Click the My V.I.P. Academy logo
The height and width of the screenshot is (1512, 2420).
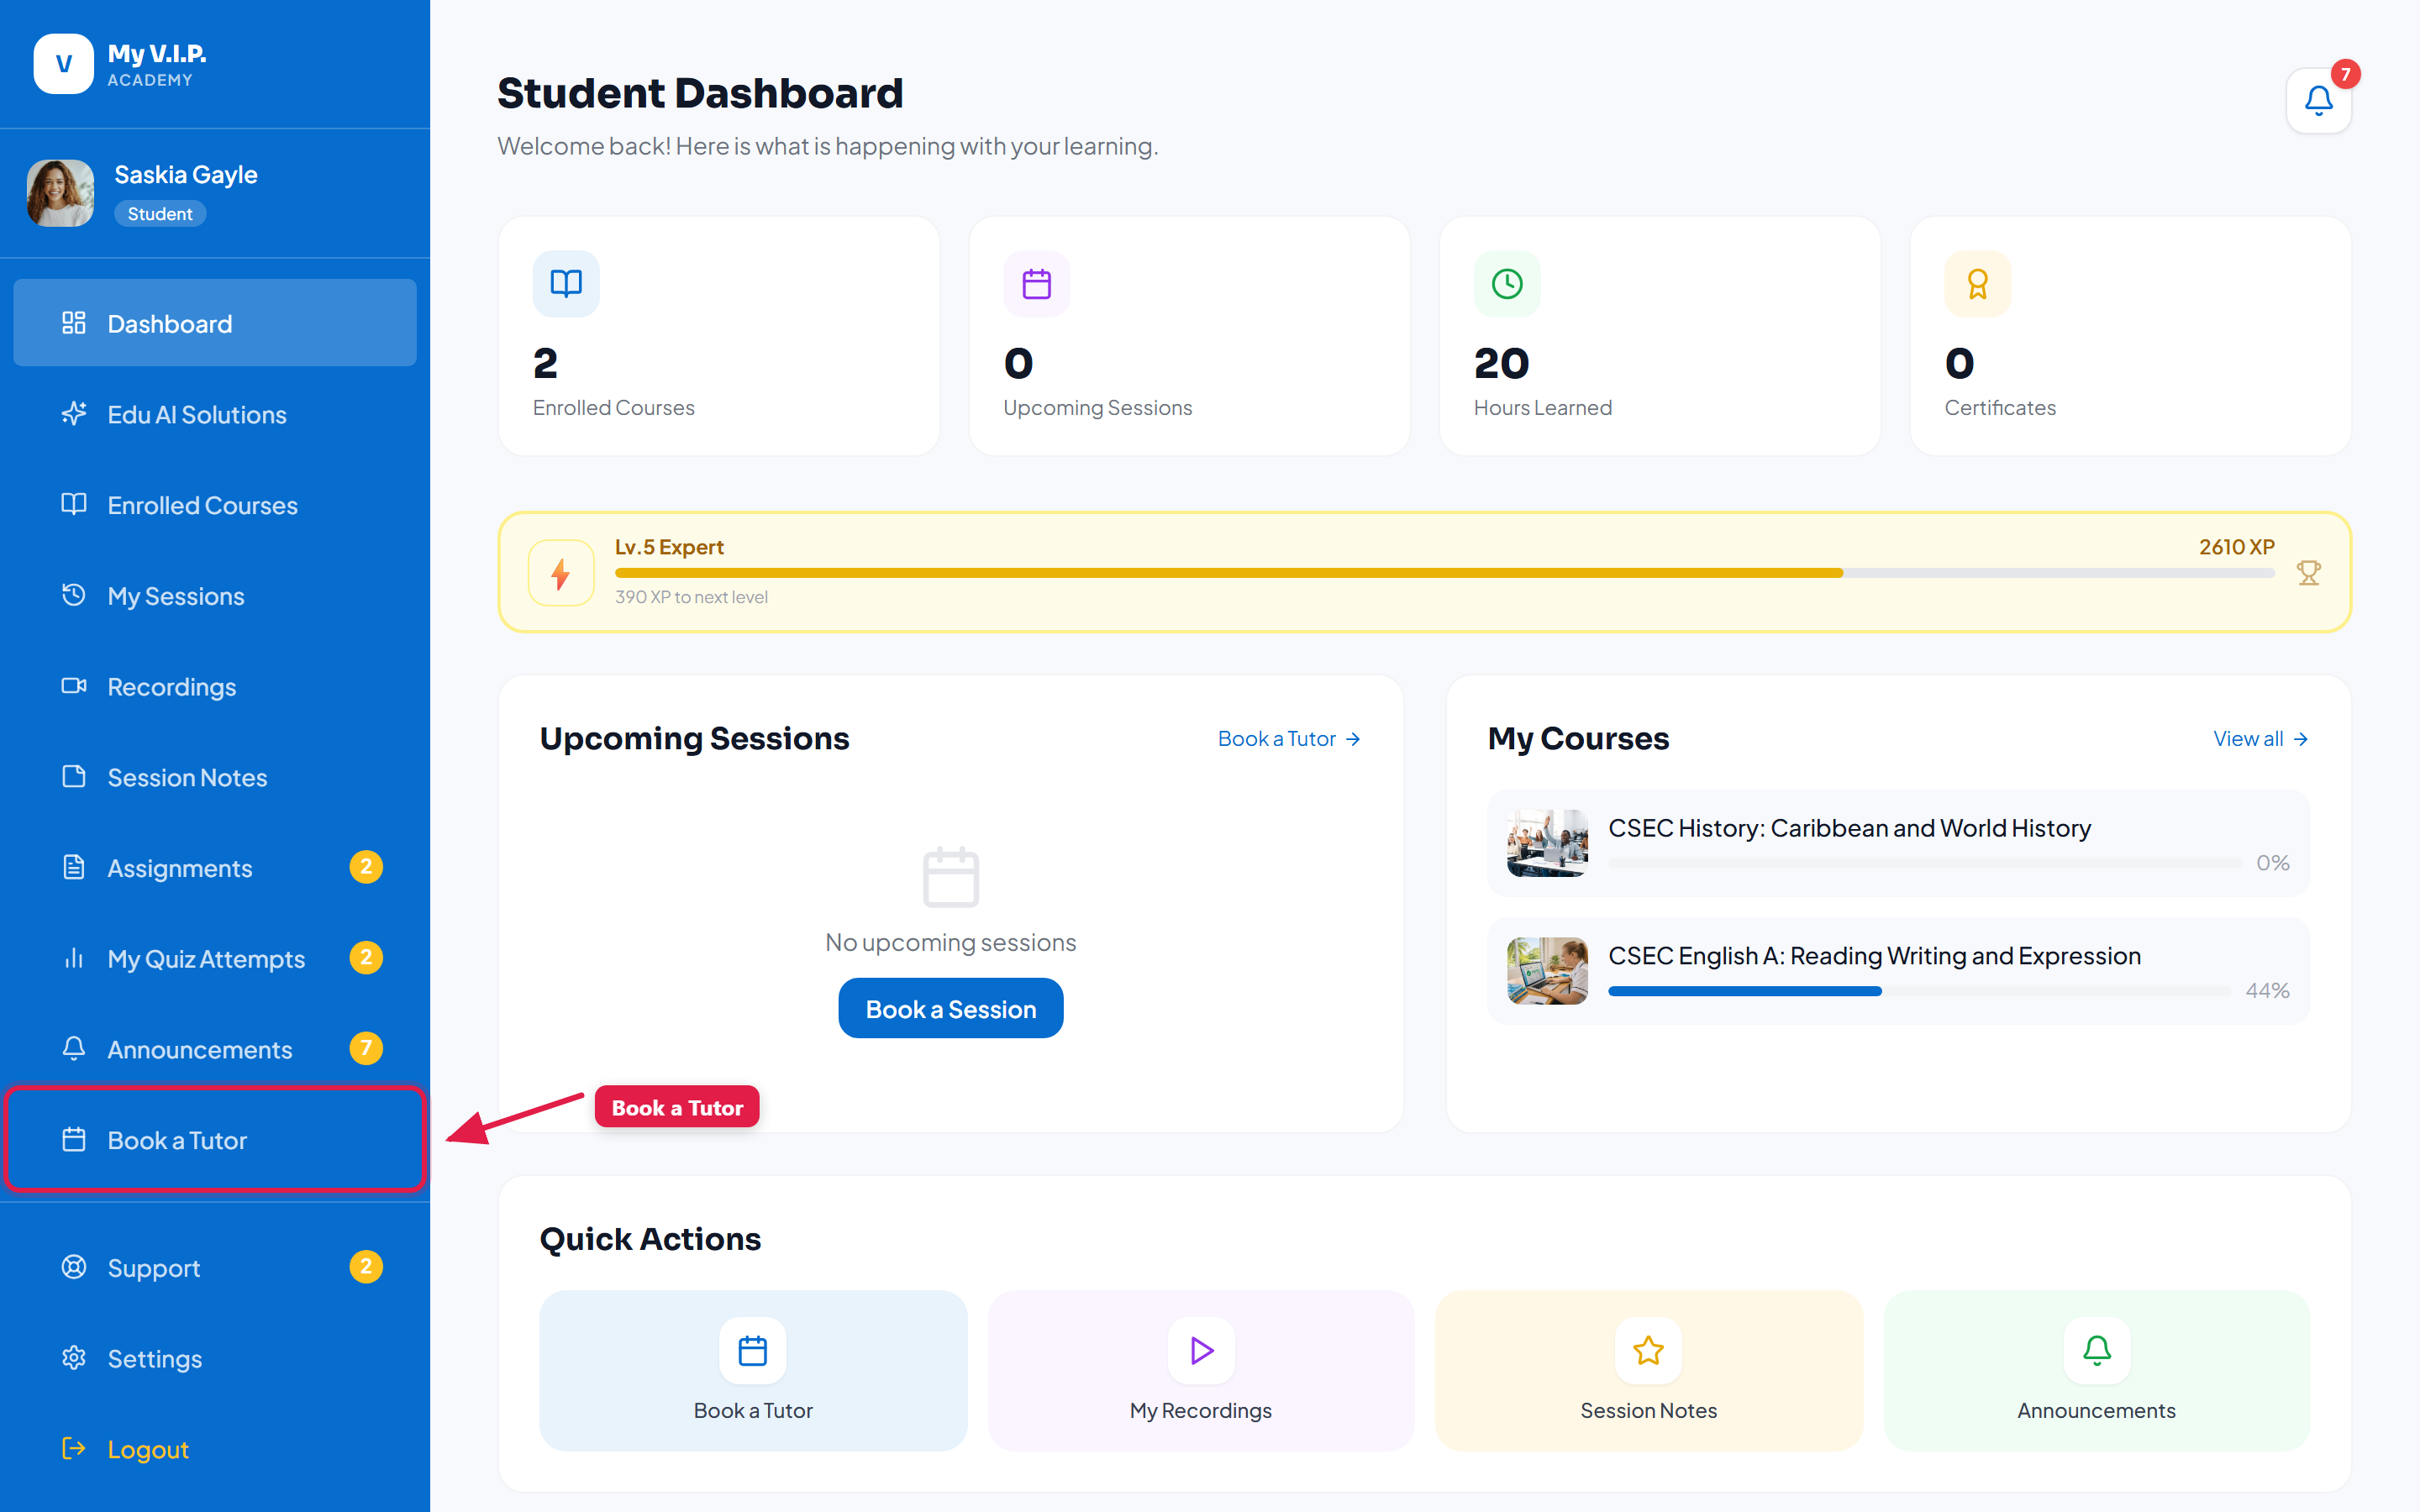click(120, 64)
